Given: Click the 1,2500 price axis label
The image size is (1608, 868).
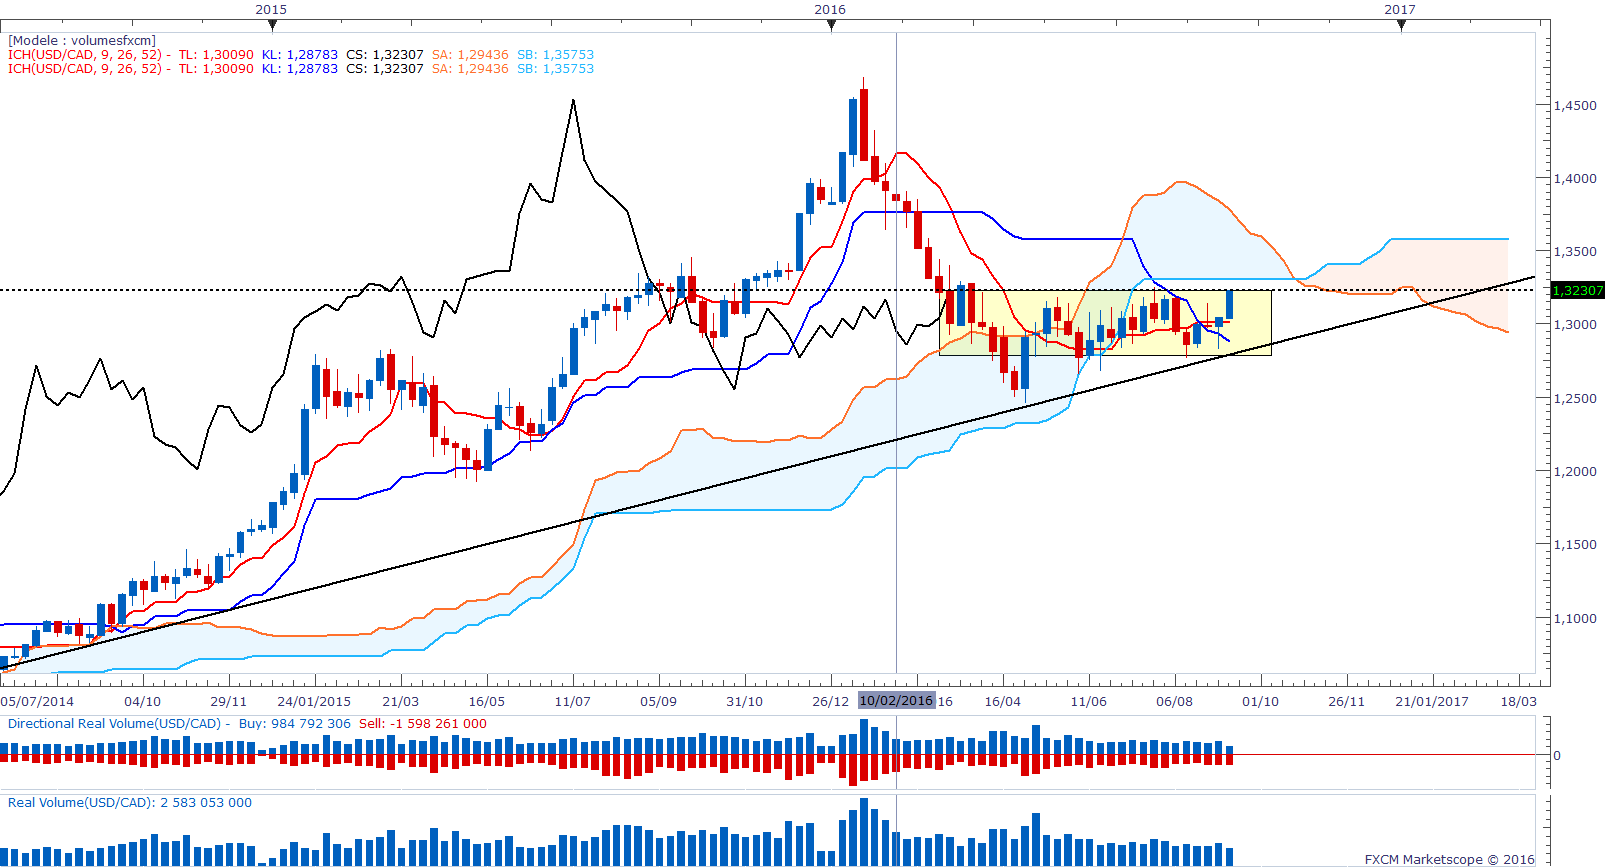Looking at the screenshot, I should point(1575,399).
